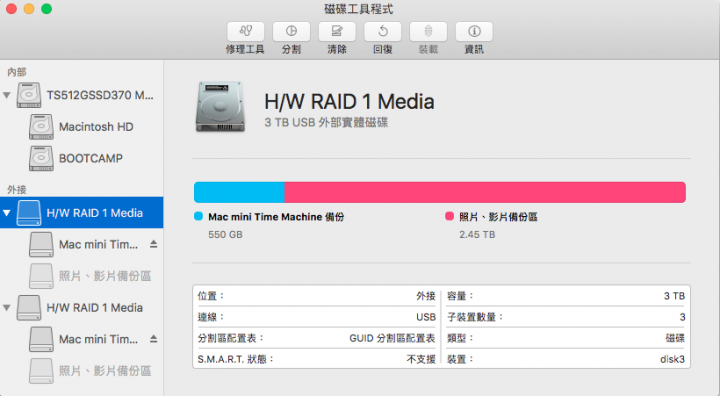720x396 pixels.
Task: Collapse the TS512GSSD370 disk tree
Action: click(6, 96)
